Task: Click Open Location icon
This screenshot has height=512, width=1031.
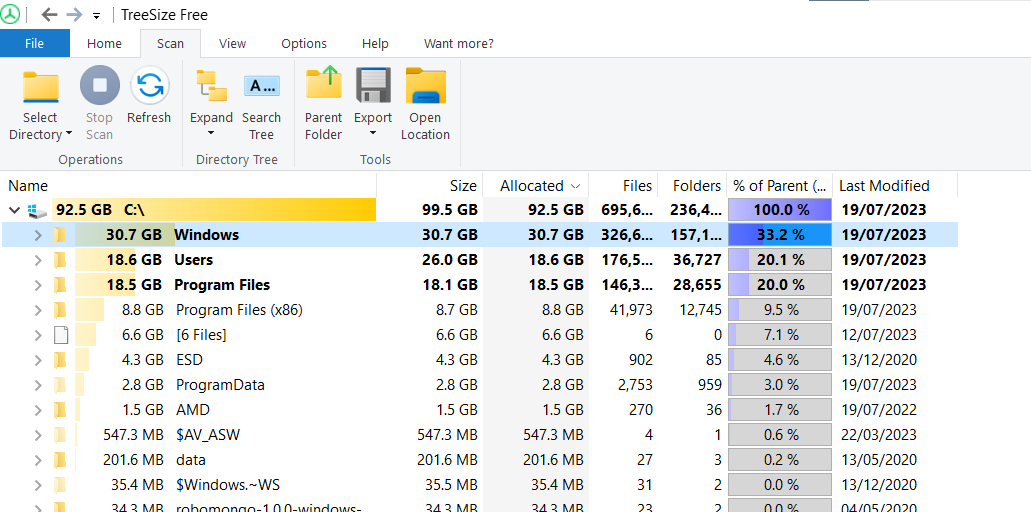Action: click(425, 85)
